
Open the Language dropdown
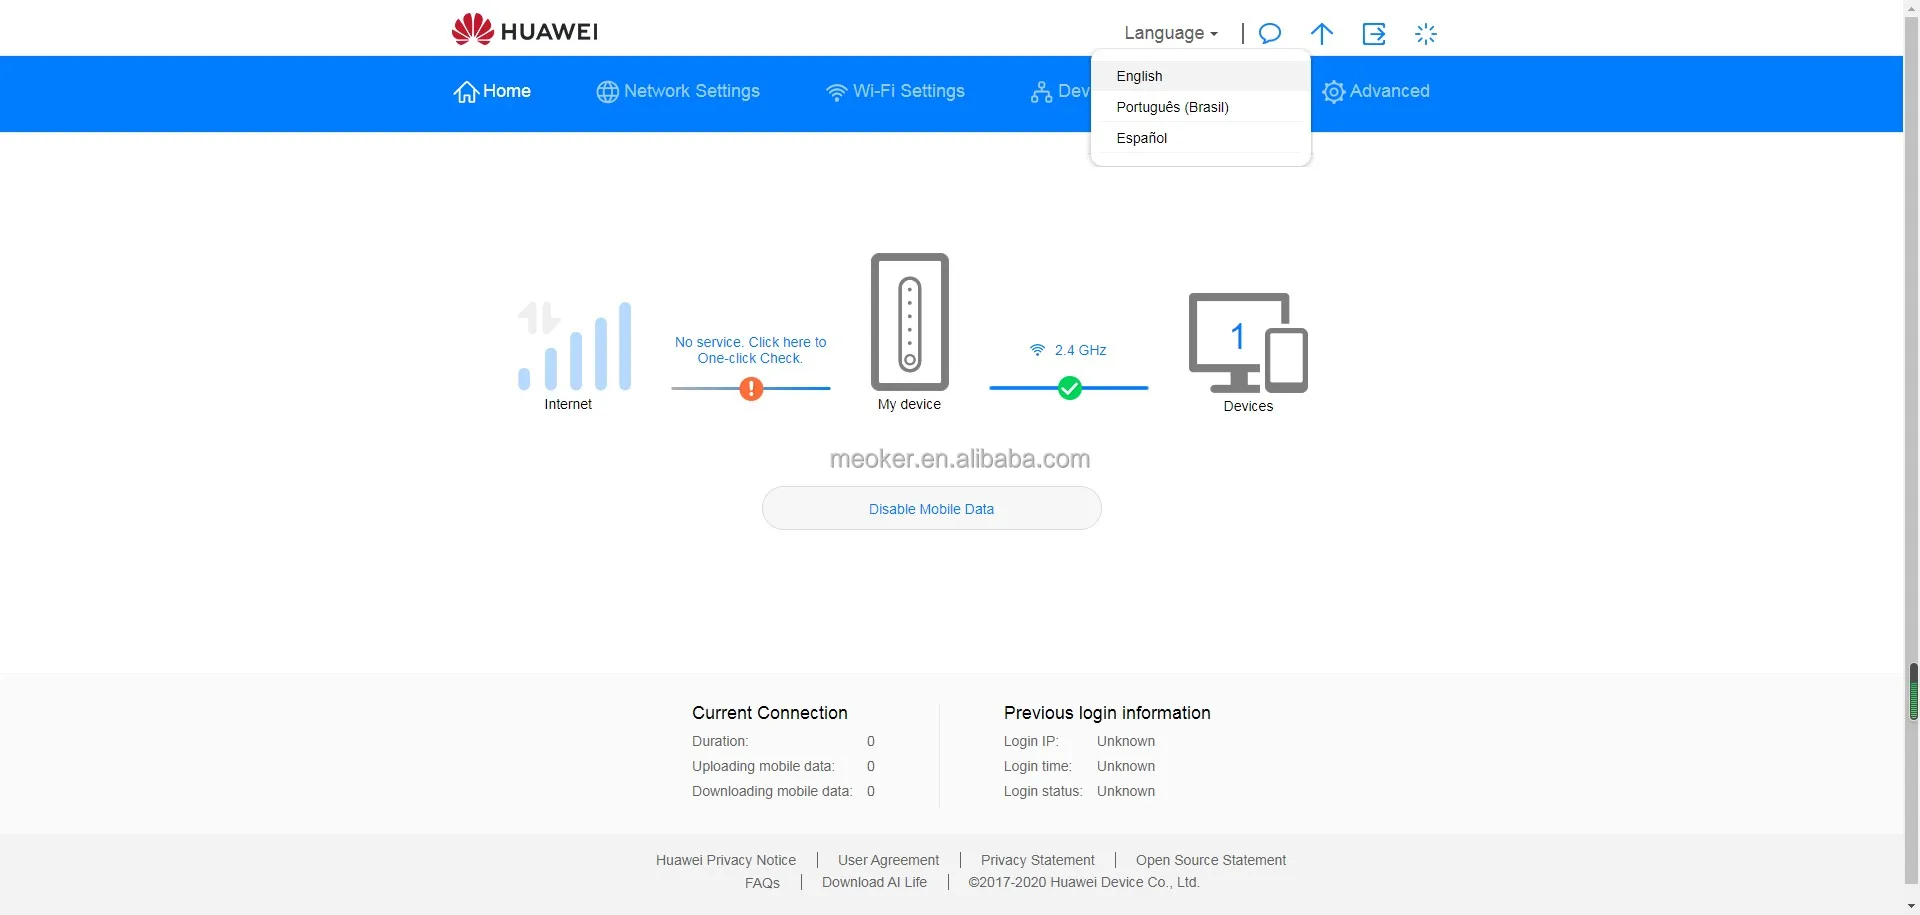point(1170,33)
